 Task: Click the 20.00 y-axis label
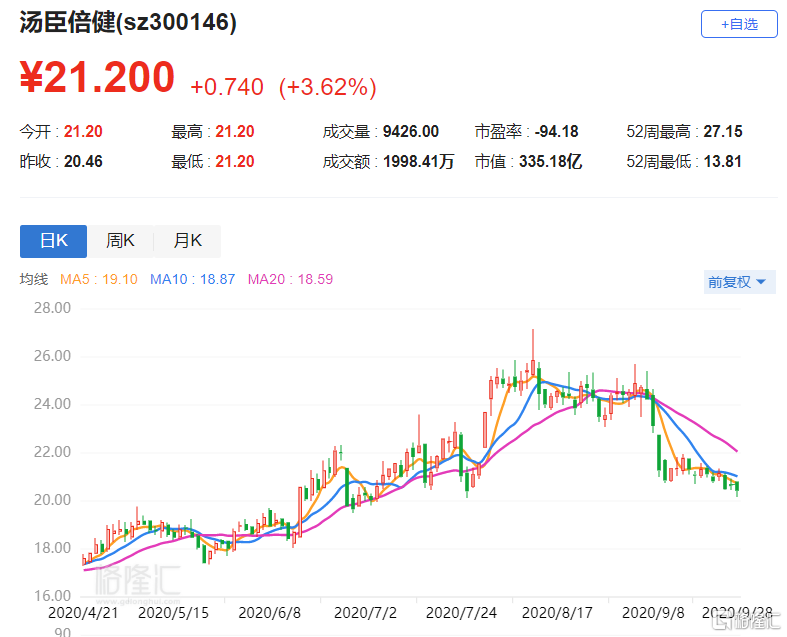(52, 500)
